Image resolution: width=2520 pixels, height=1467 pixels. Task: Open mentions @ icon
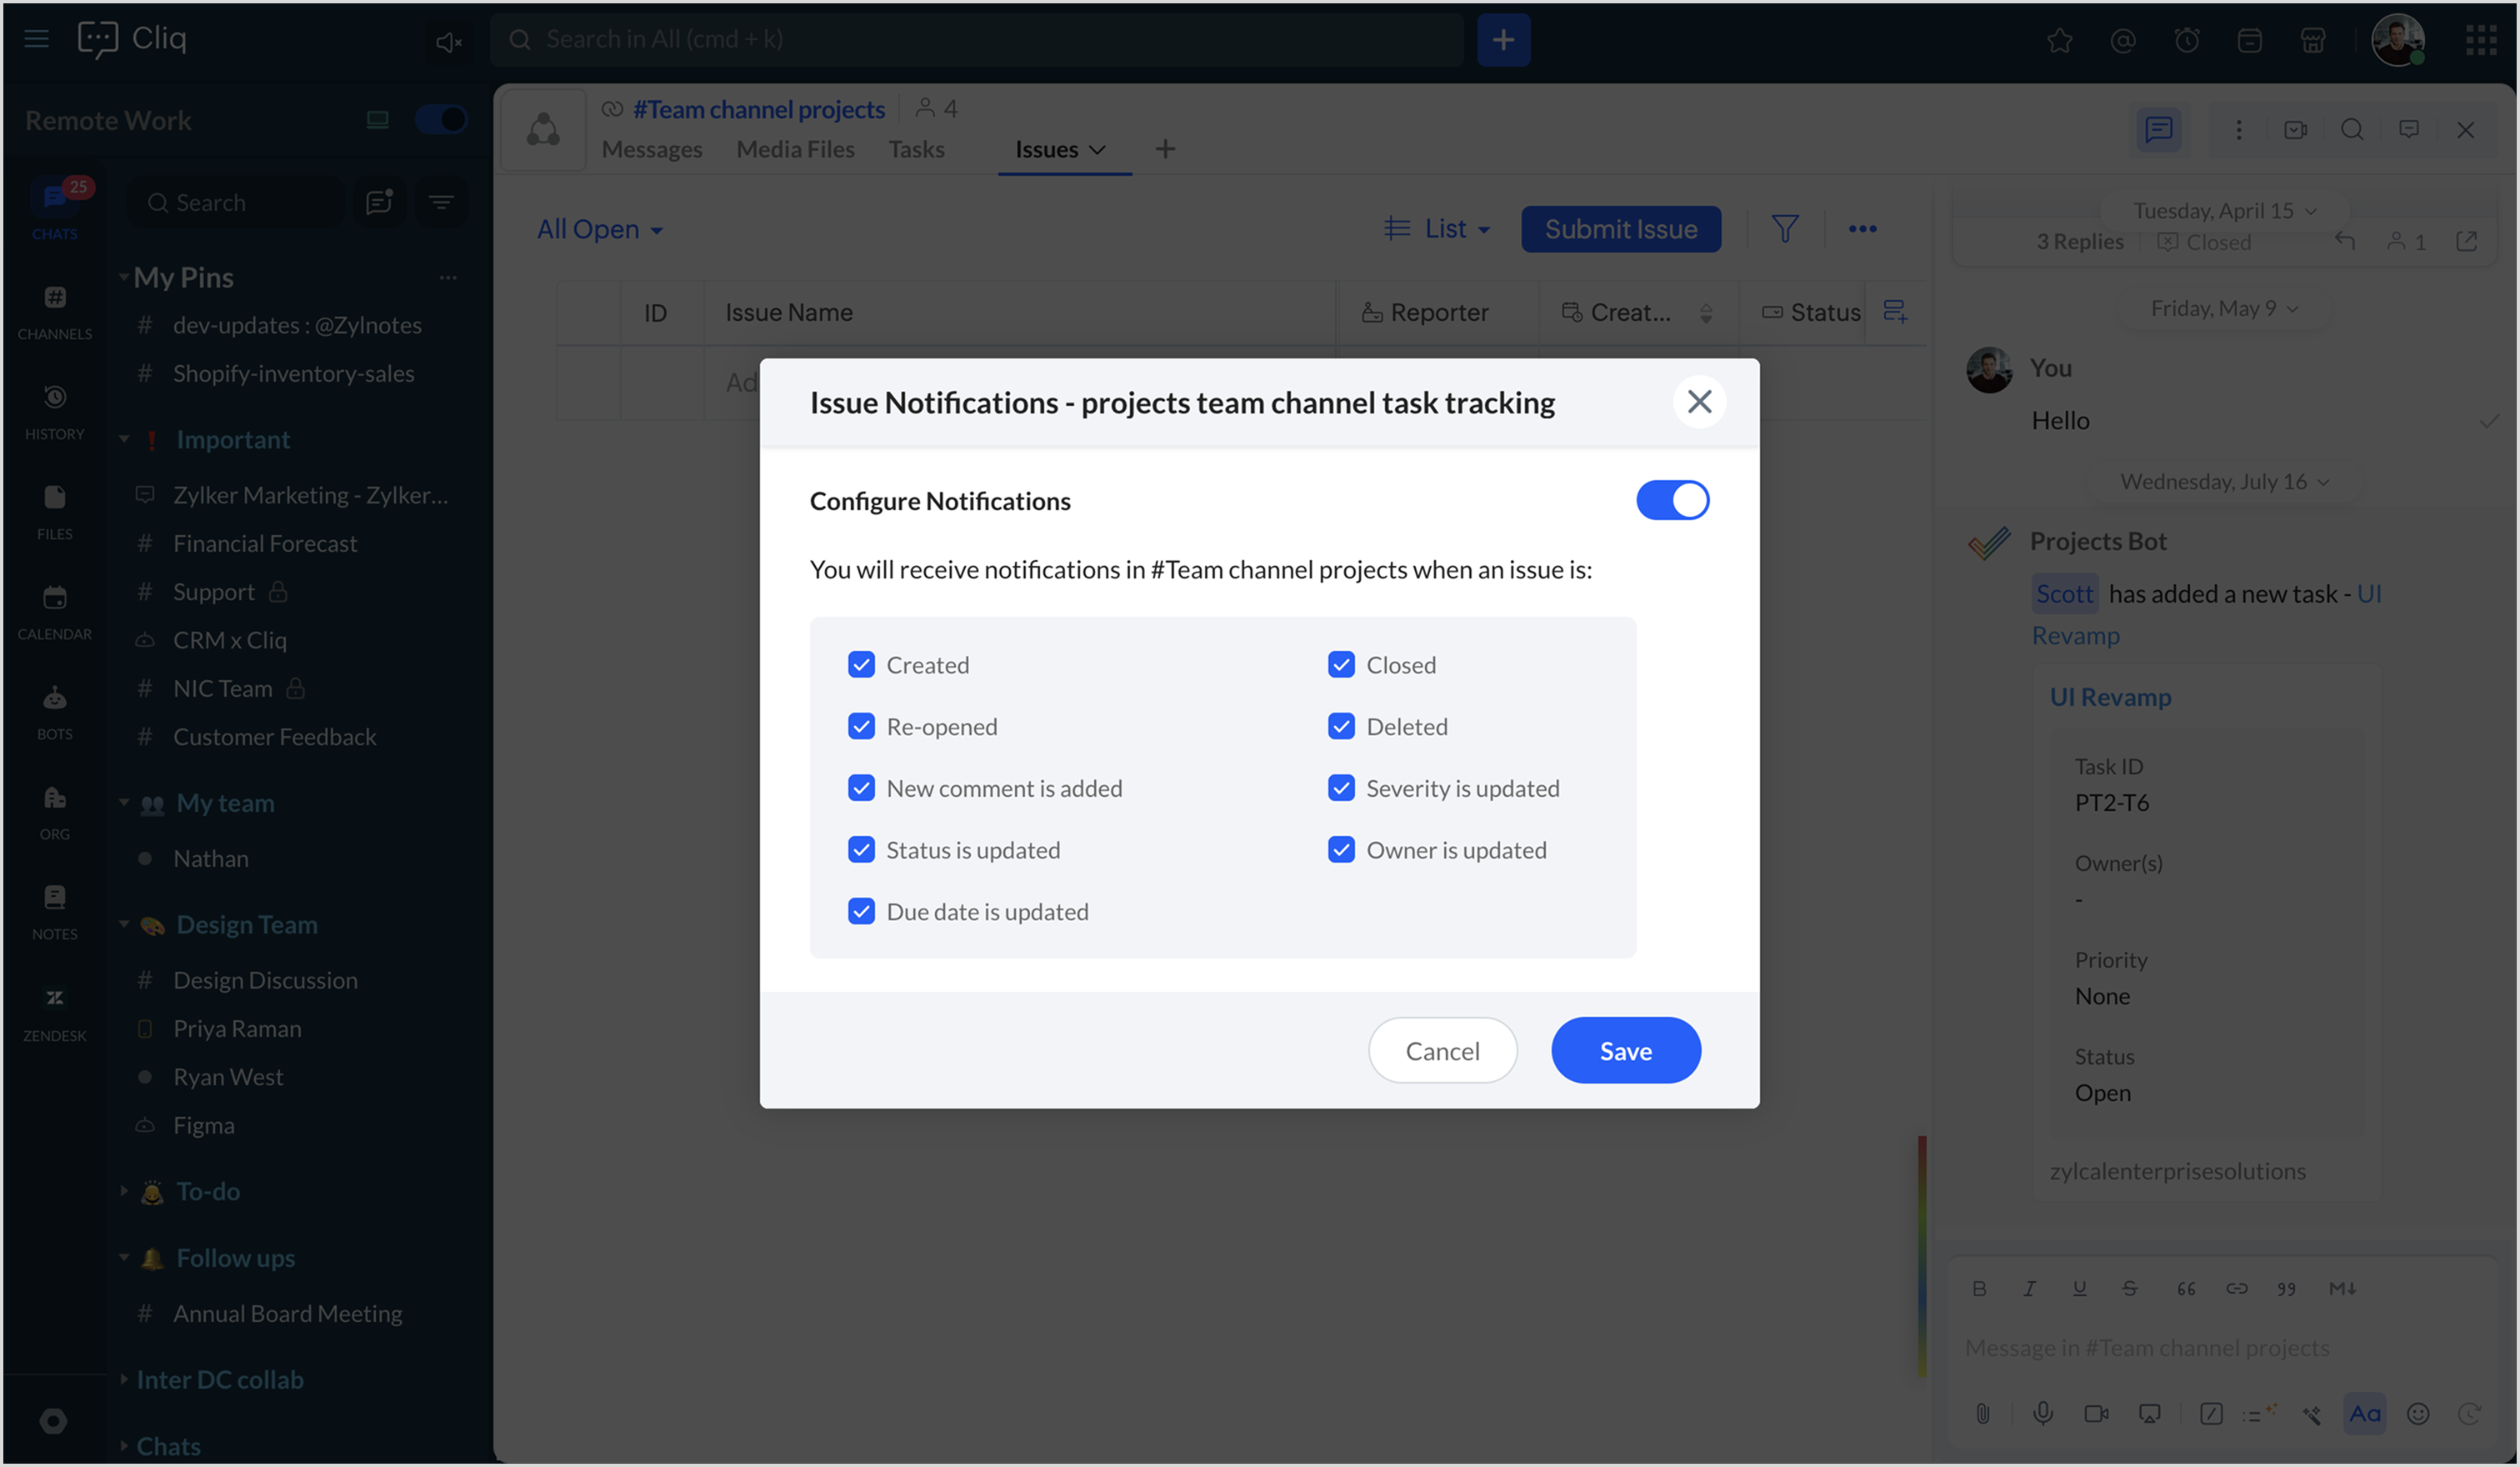coord(2123,41)
